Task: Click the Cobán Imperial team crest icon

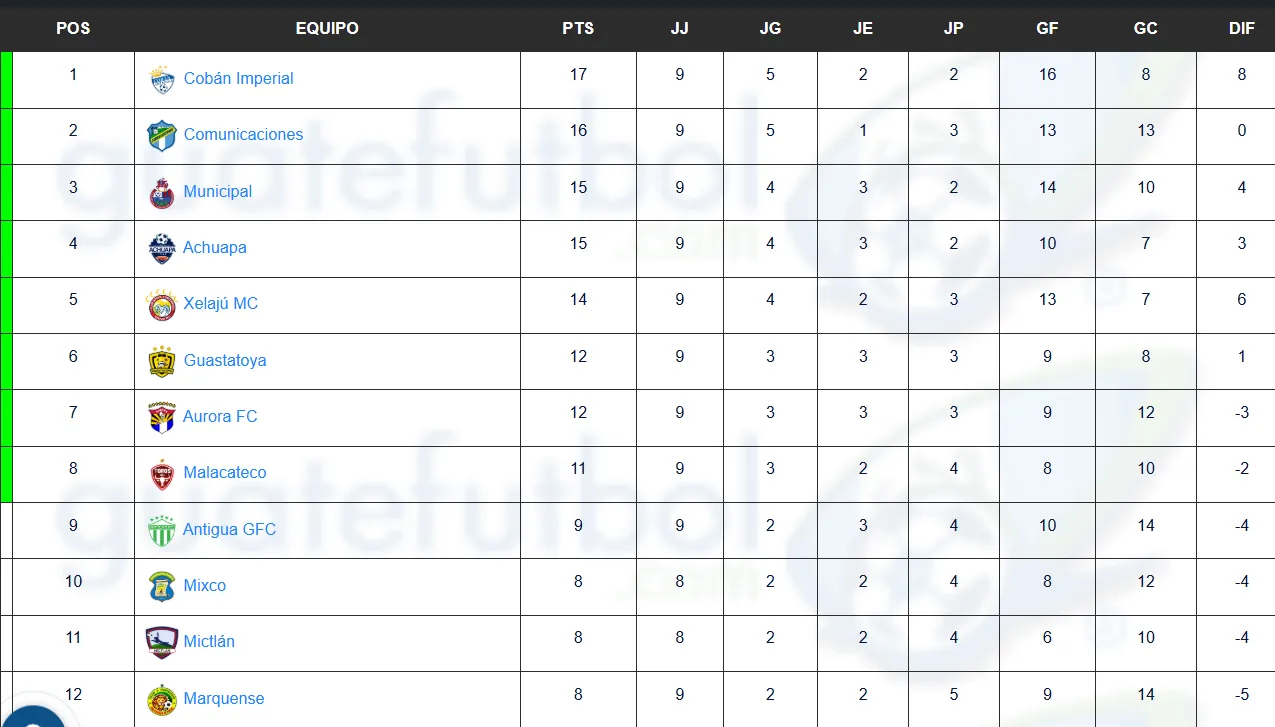Action: point(162,80)
